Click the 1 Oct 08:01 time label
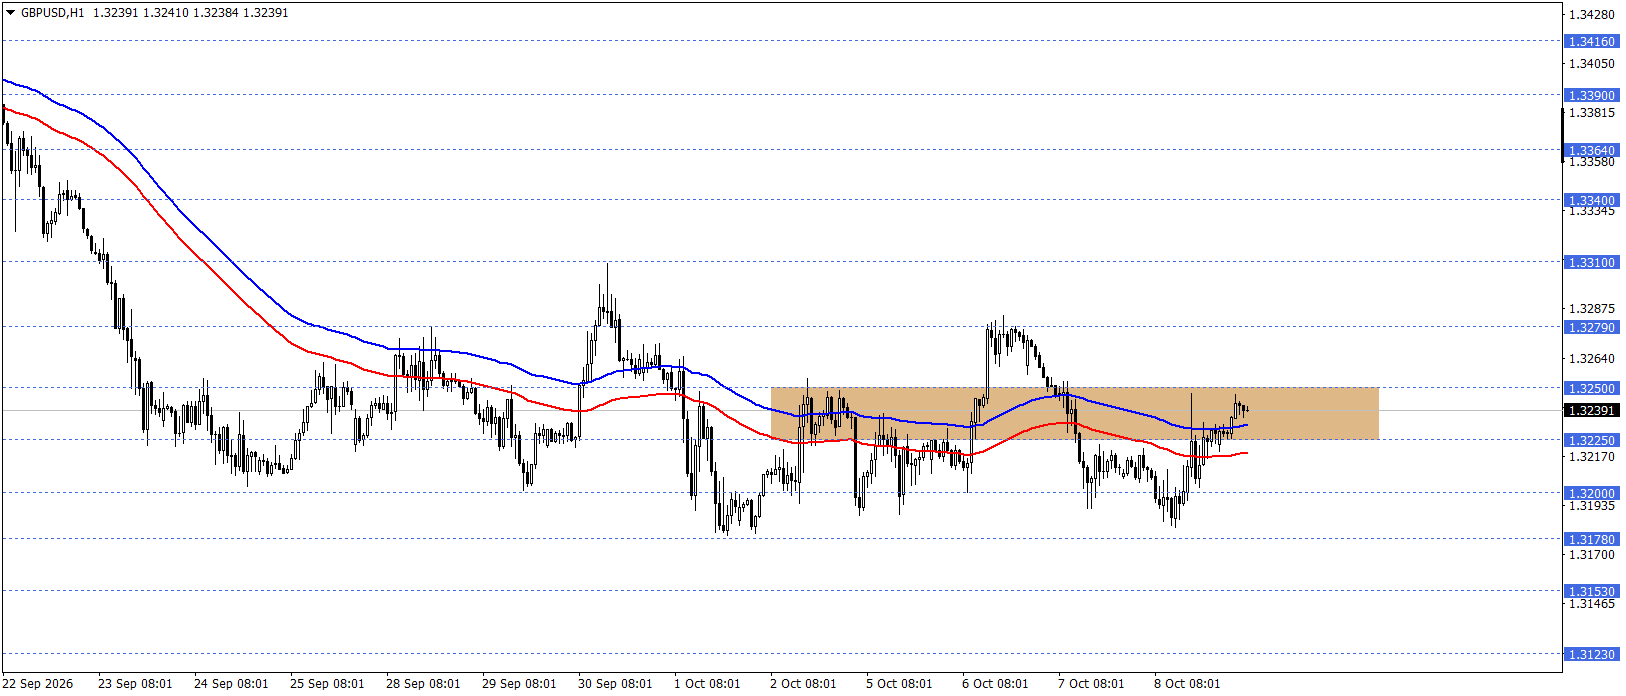The image size is (1626, 696). tap(707, 684)
